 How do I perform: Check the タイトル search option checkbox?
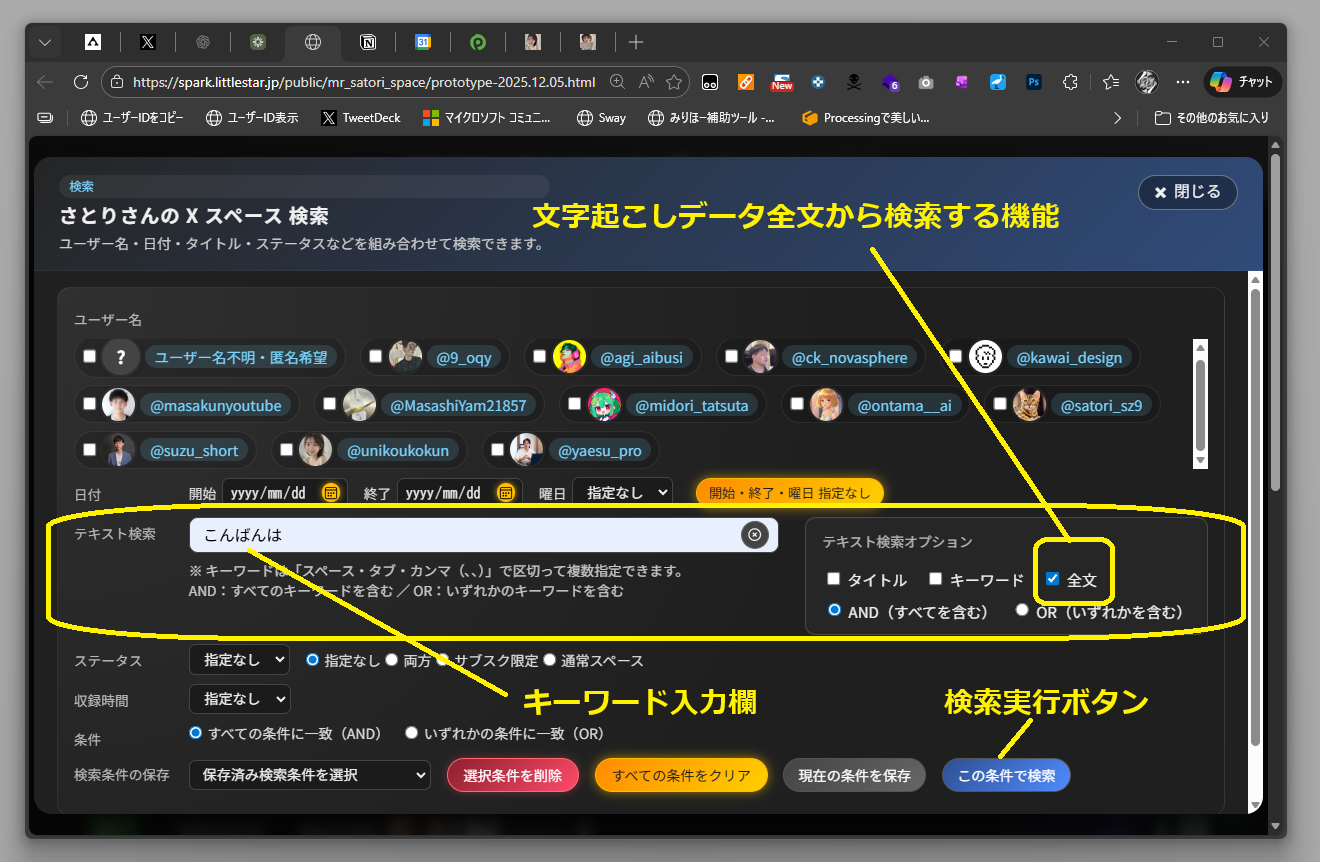[x=833, y=578]
